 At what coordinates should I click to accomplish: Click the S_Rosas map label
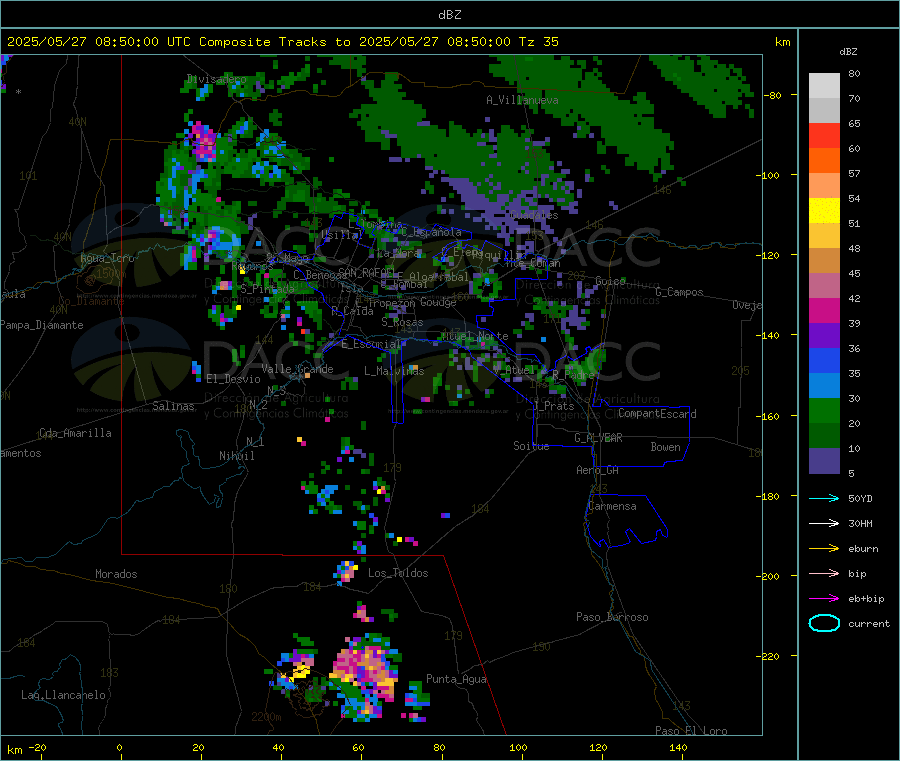(x=402, y=322)
